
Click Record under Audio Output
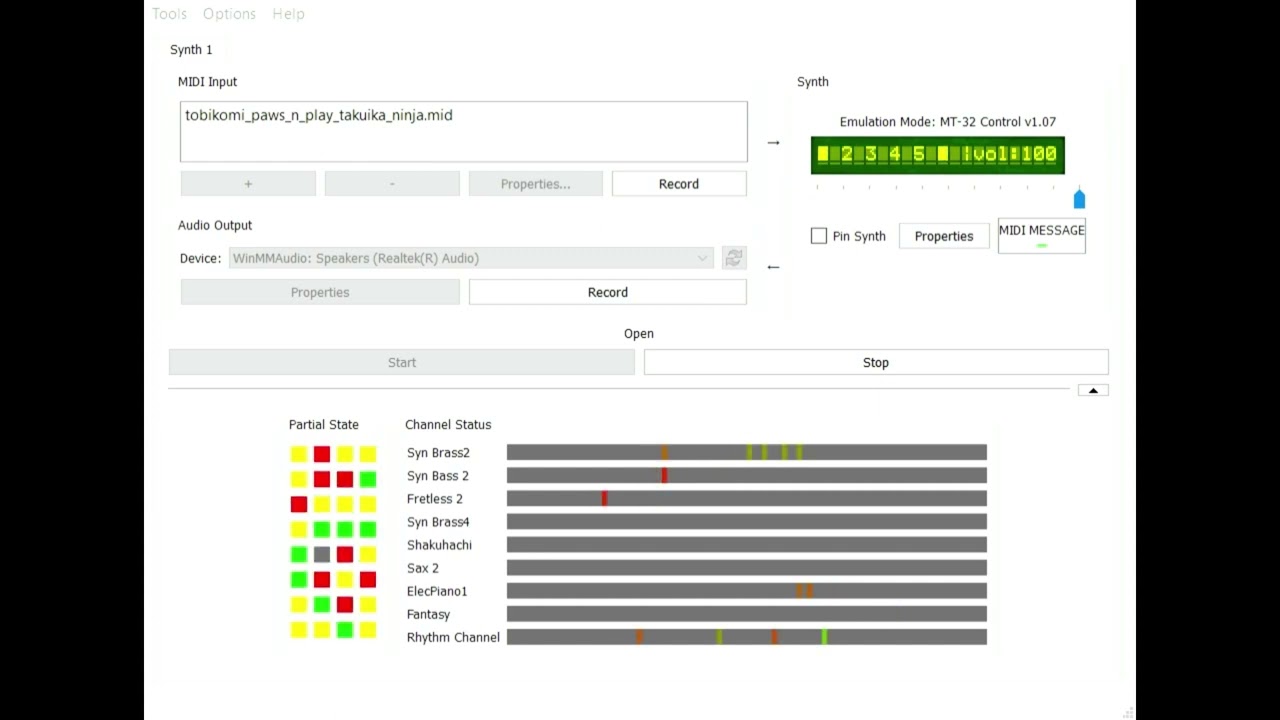pyautogui.click(x=608, y=292)
